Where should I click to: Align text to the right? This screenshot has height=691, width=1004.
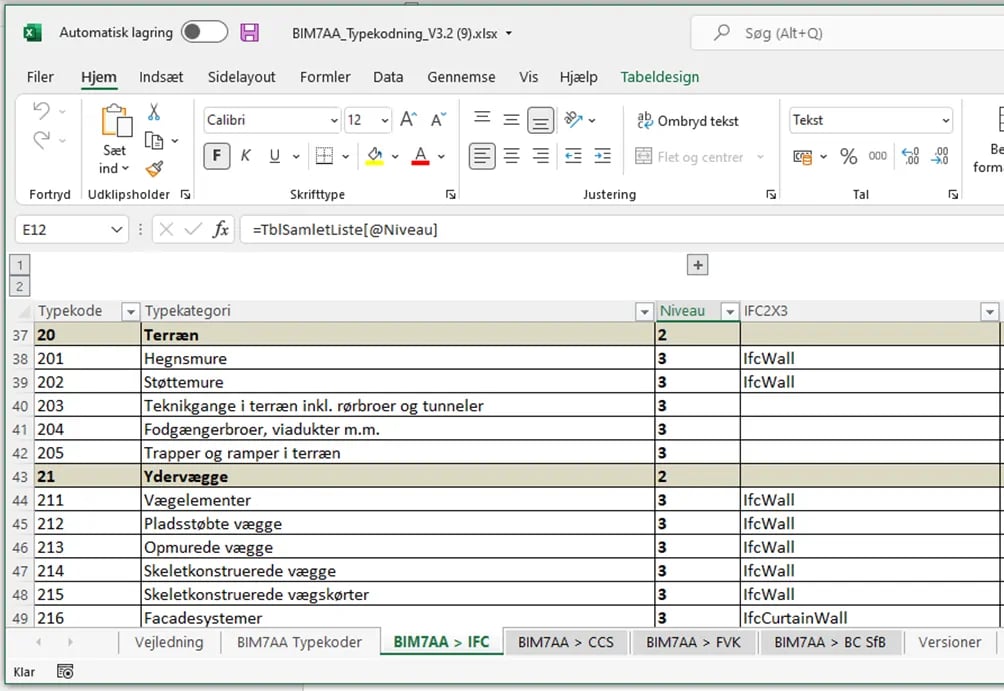click(540, 156)
